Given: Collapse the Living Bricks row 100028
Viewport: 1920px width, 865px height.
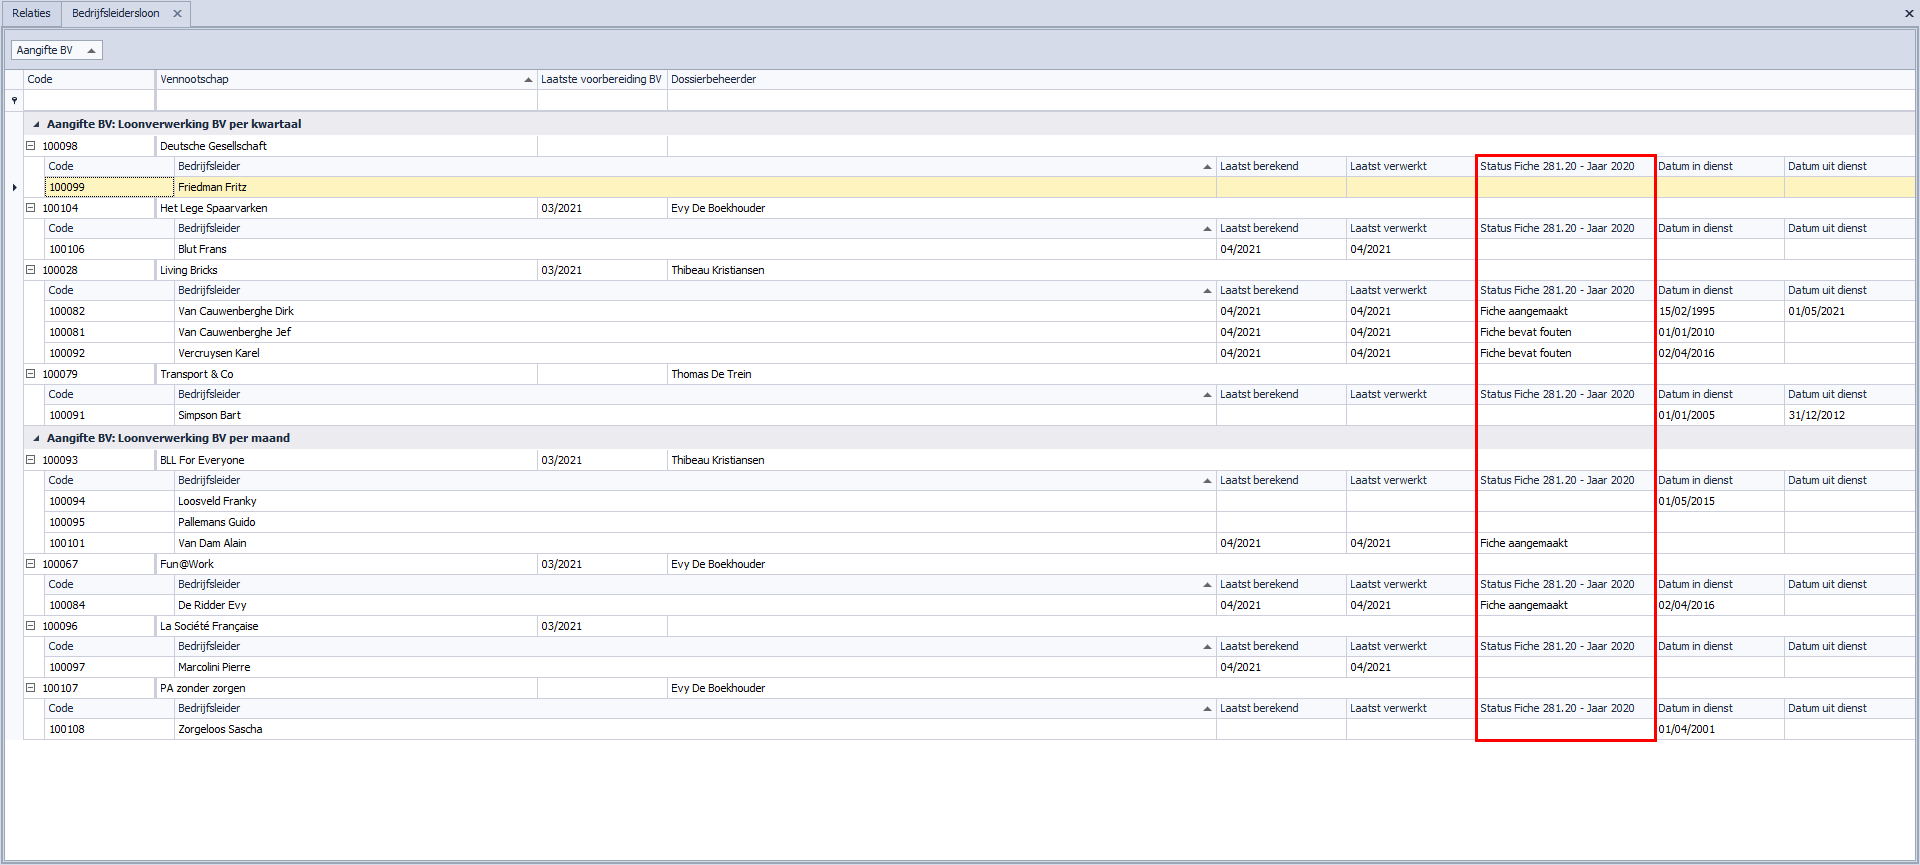Looking at the screenshot, I should click(x=31, y=270).
